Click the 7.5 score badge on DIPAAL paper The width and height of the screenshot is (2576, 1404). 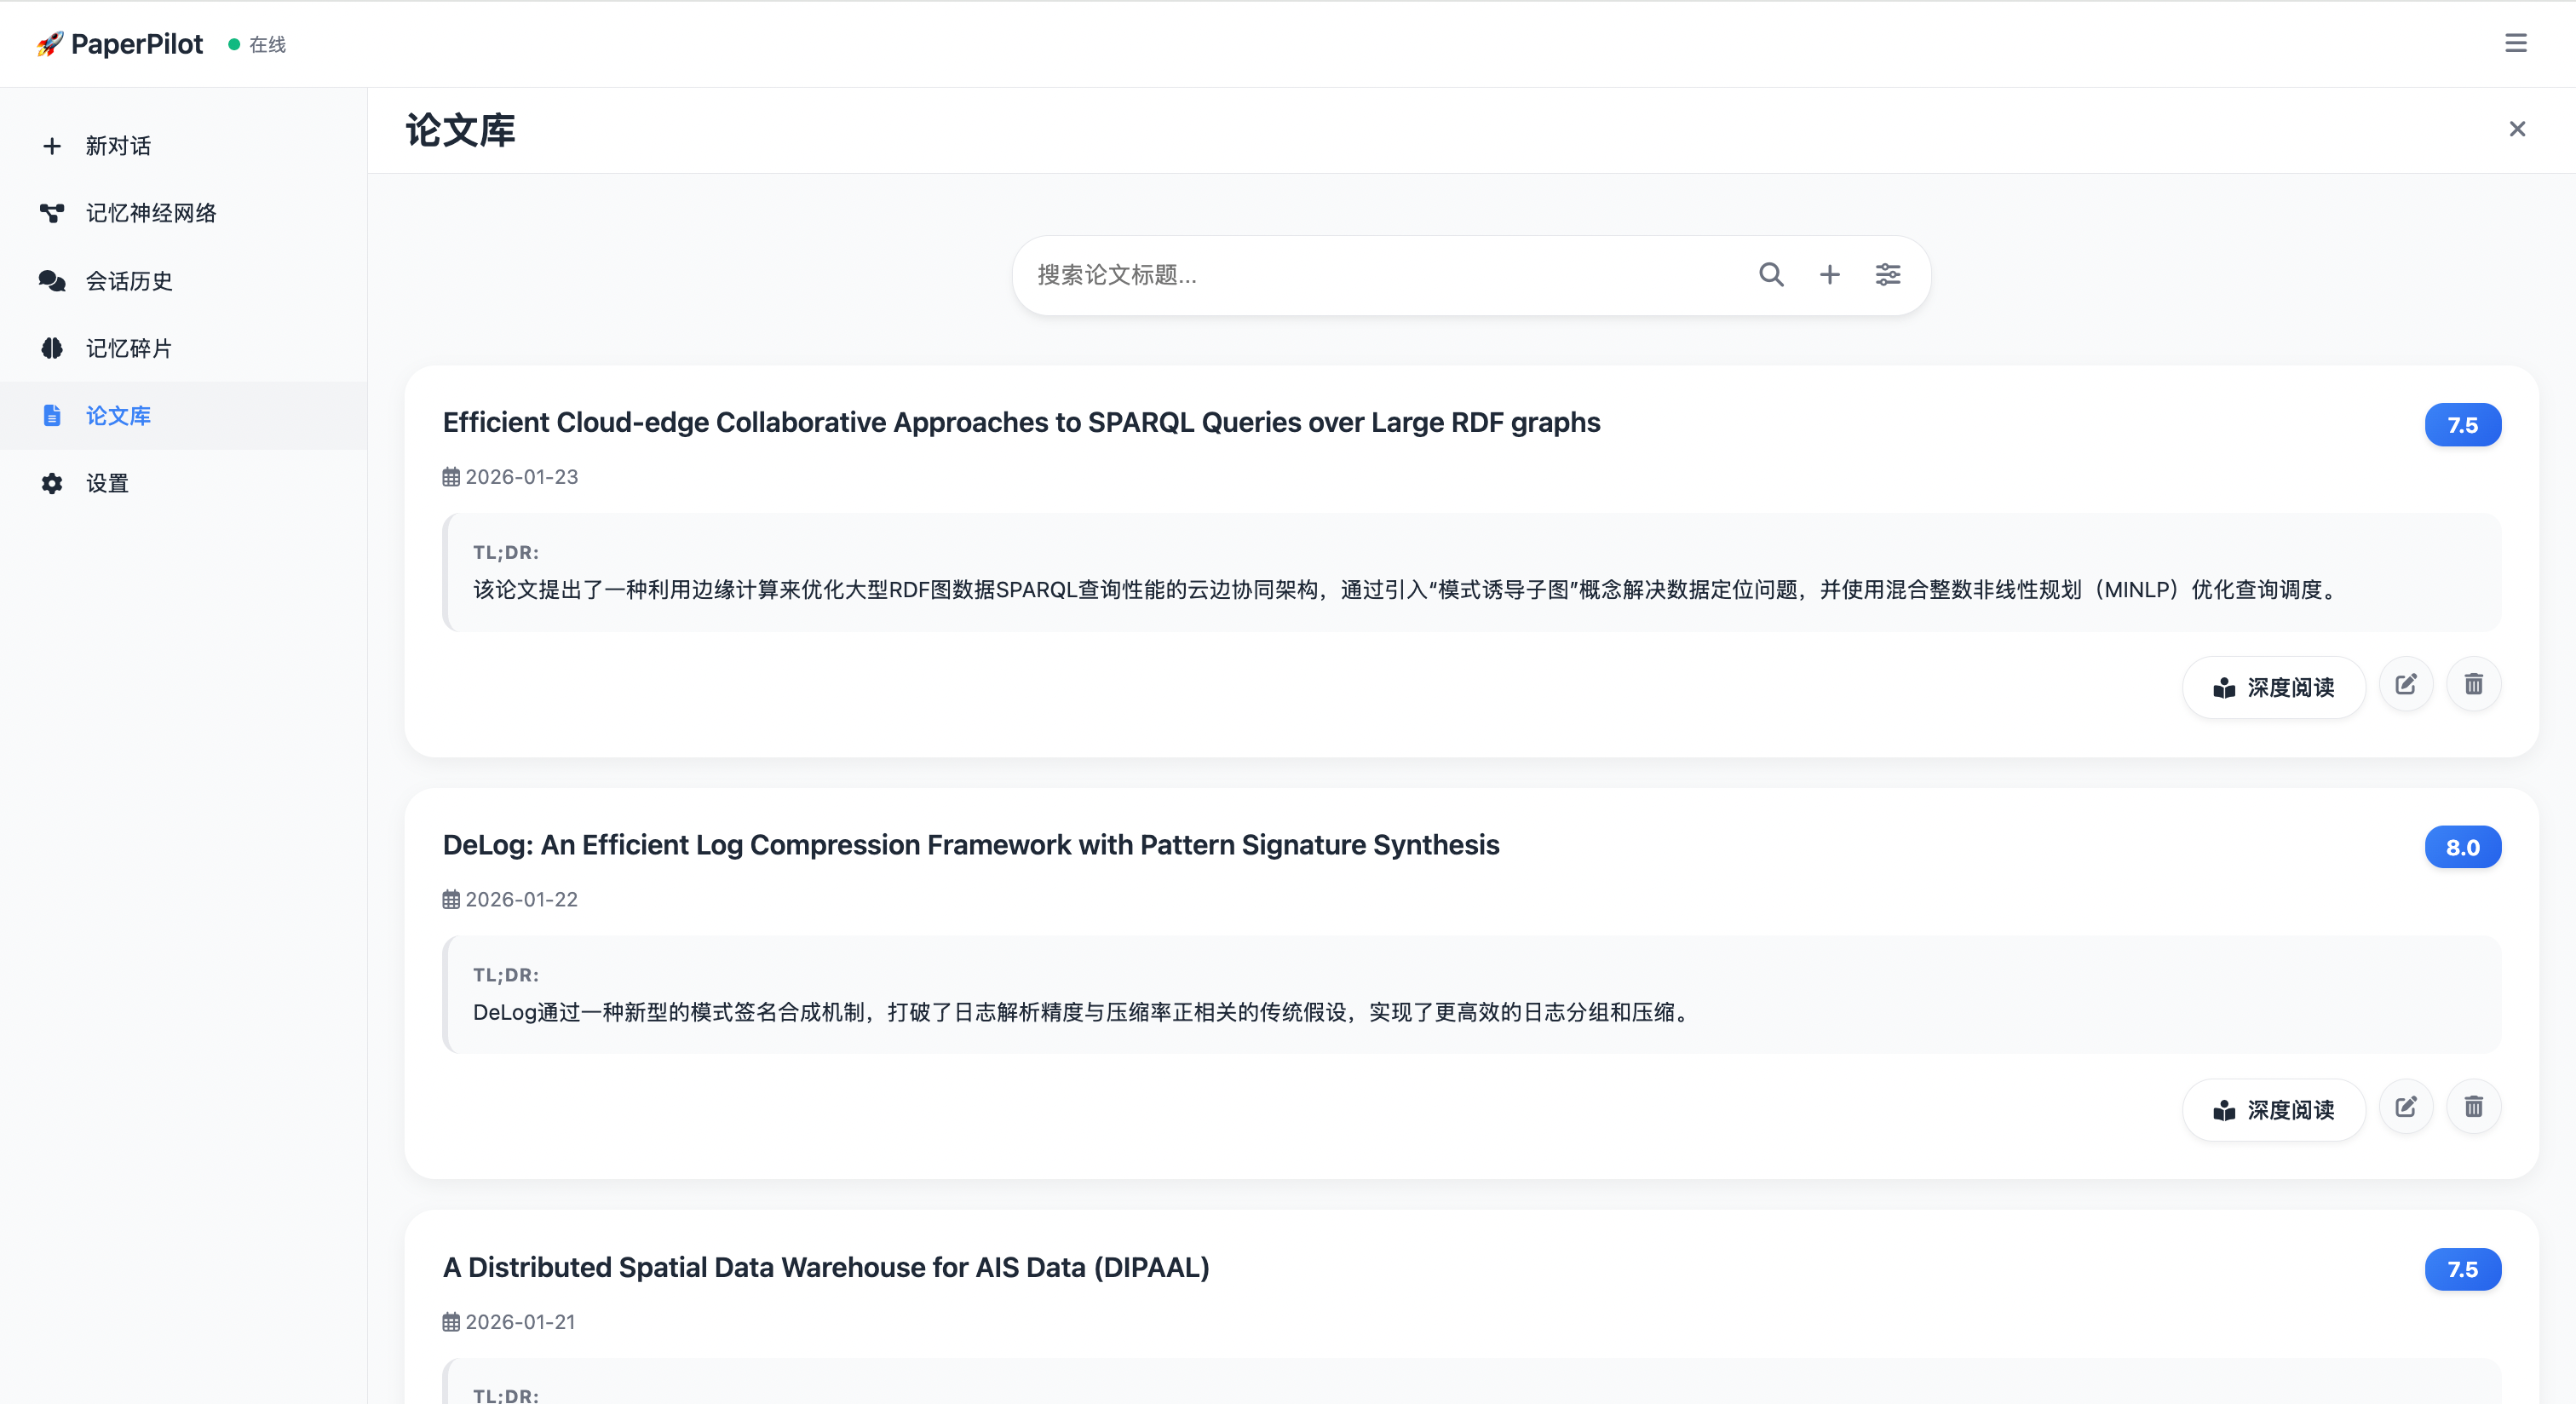2462,1269
